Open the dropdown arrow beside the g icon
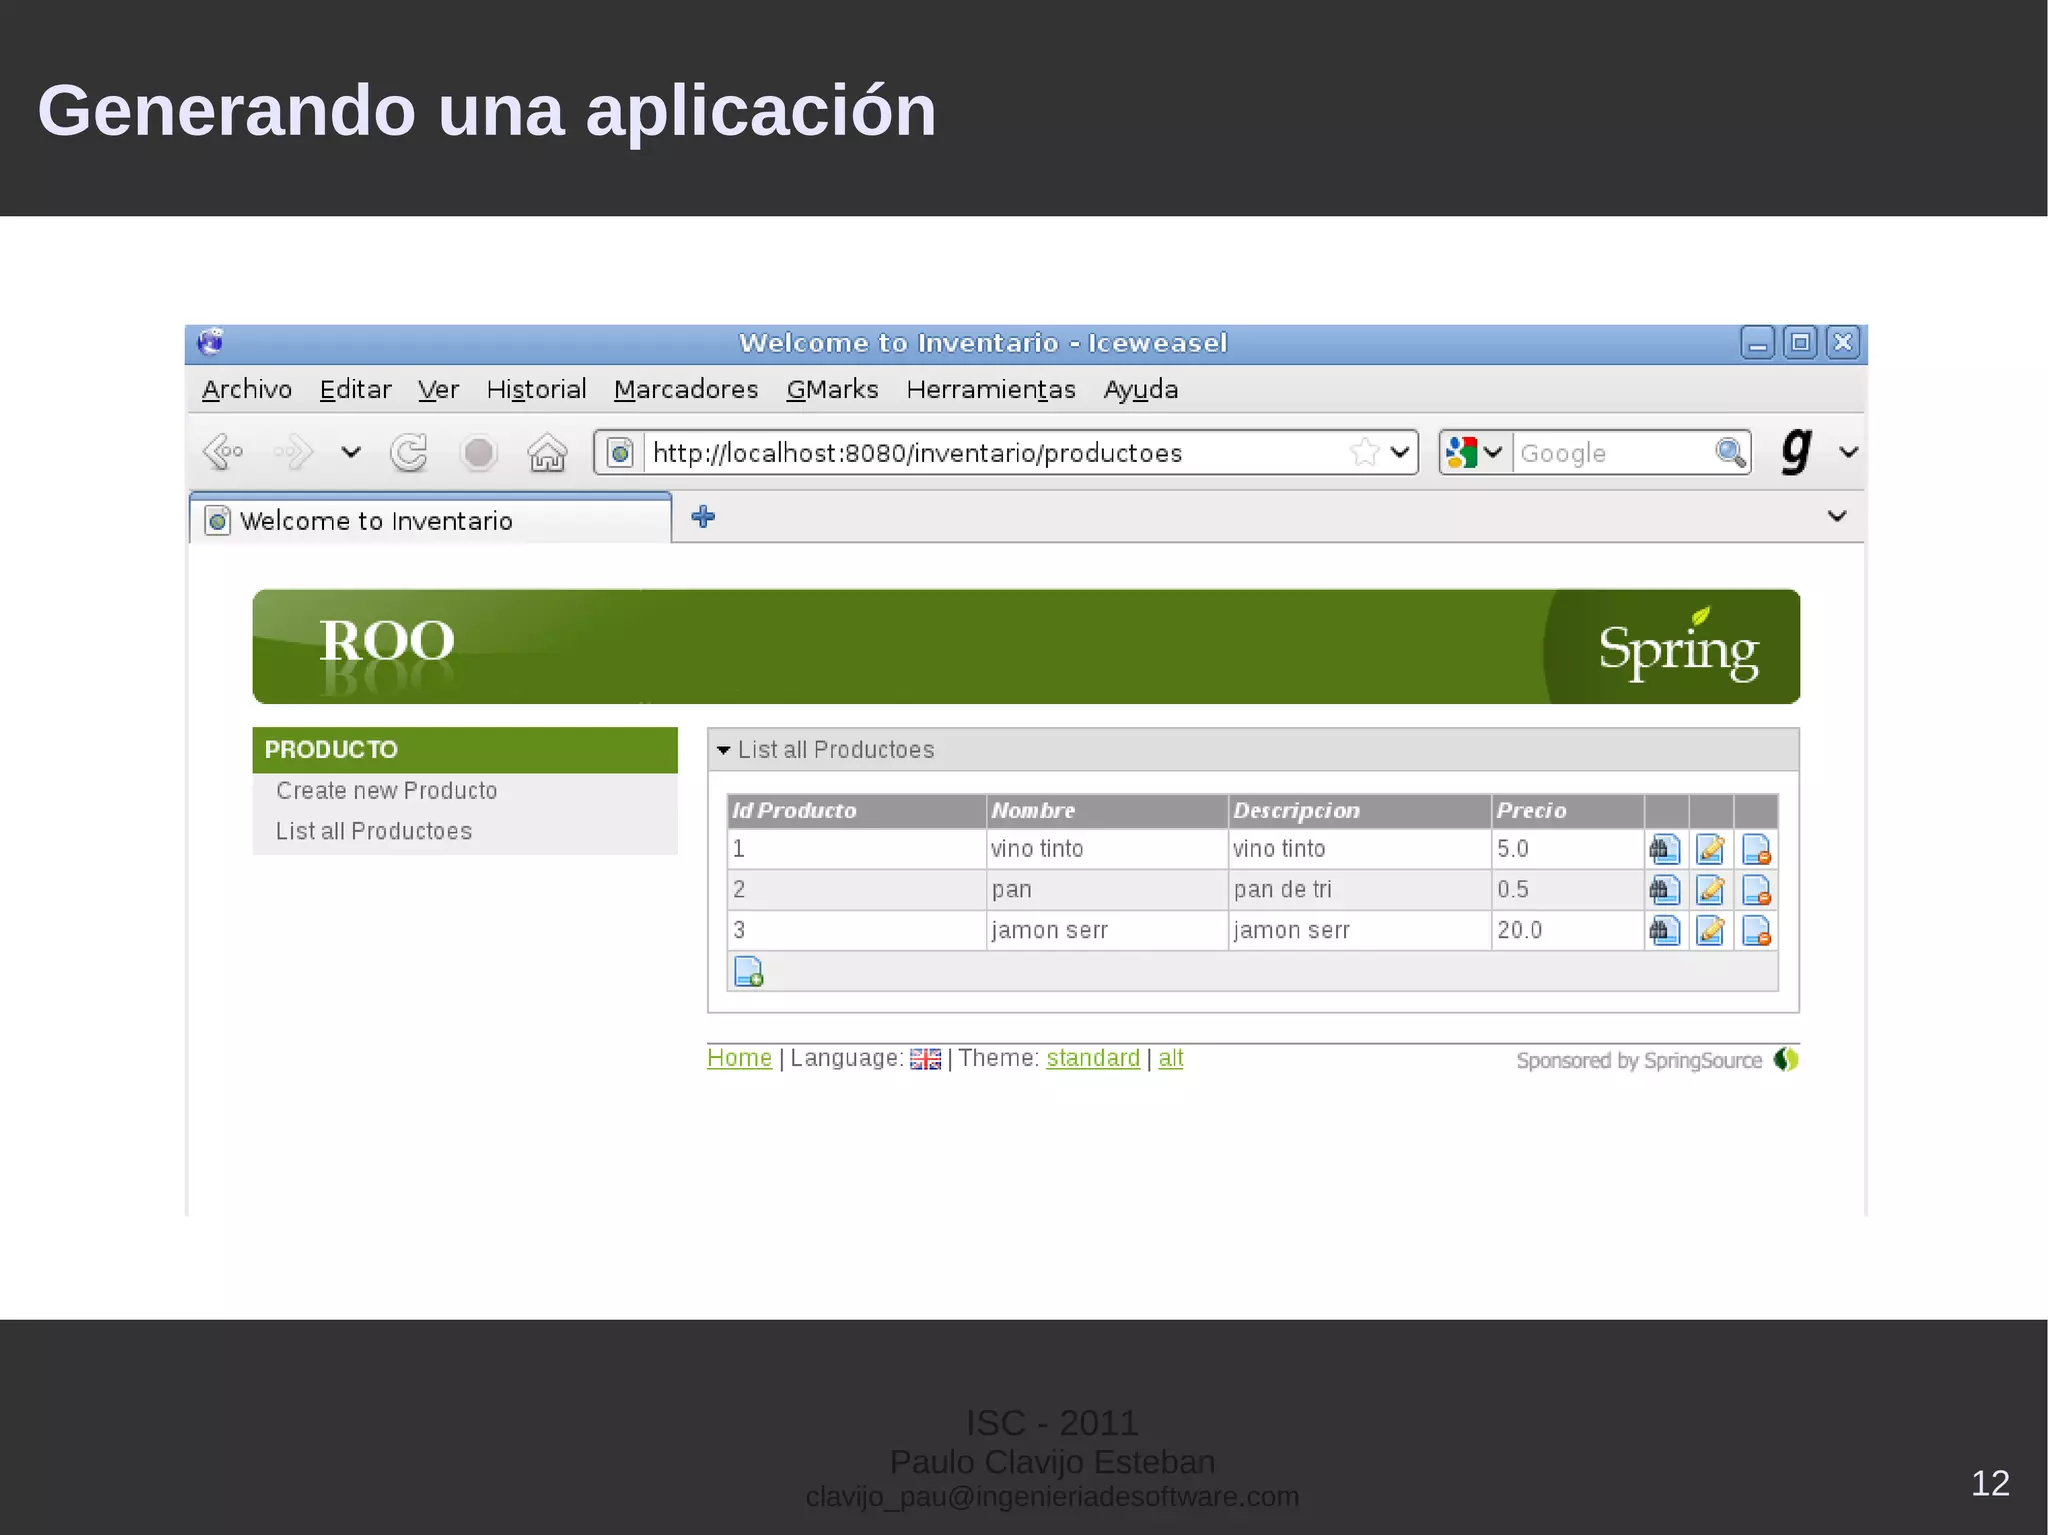This screenshot has width=2048, height=1535. coord(1848,452)
